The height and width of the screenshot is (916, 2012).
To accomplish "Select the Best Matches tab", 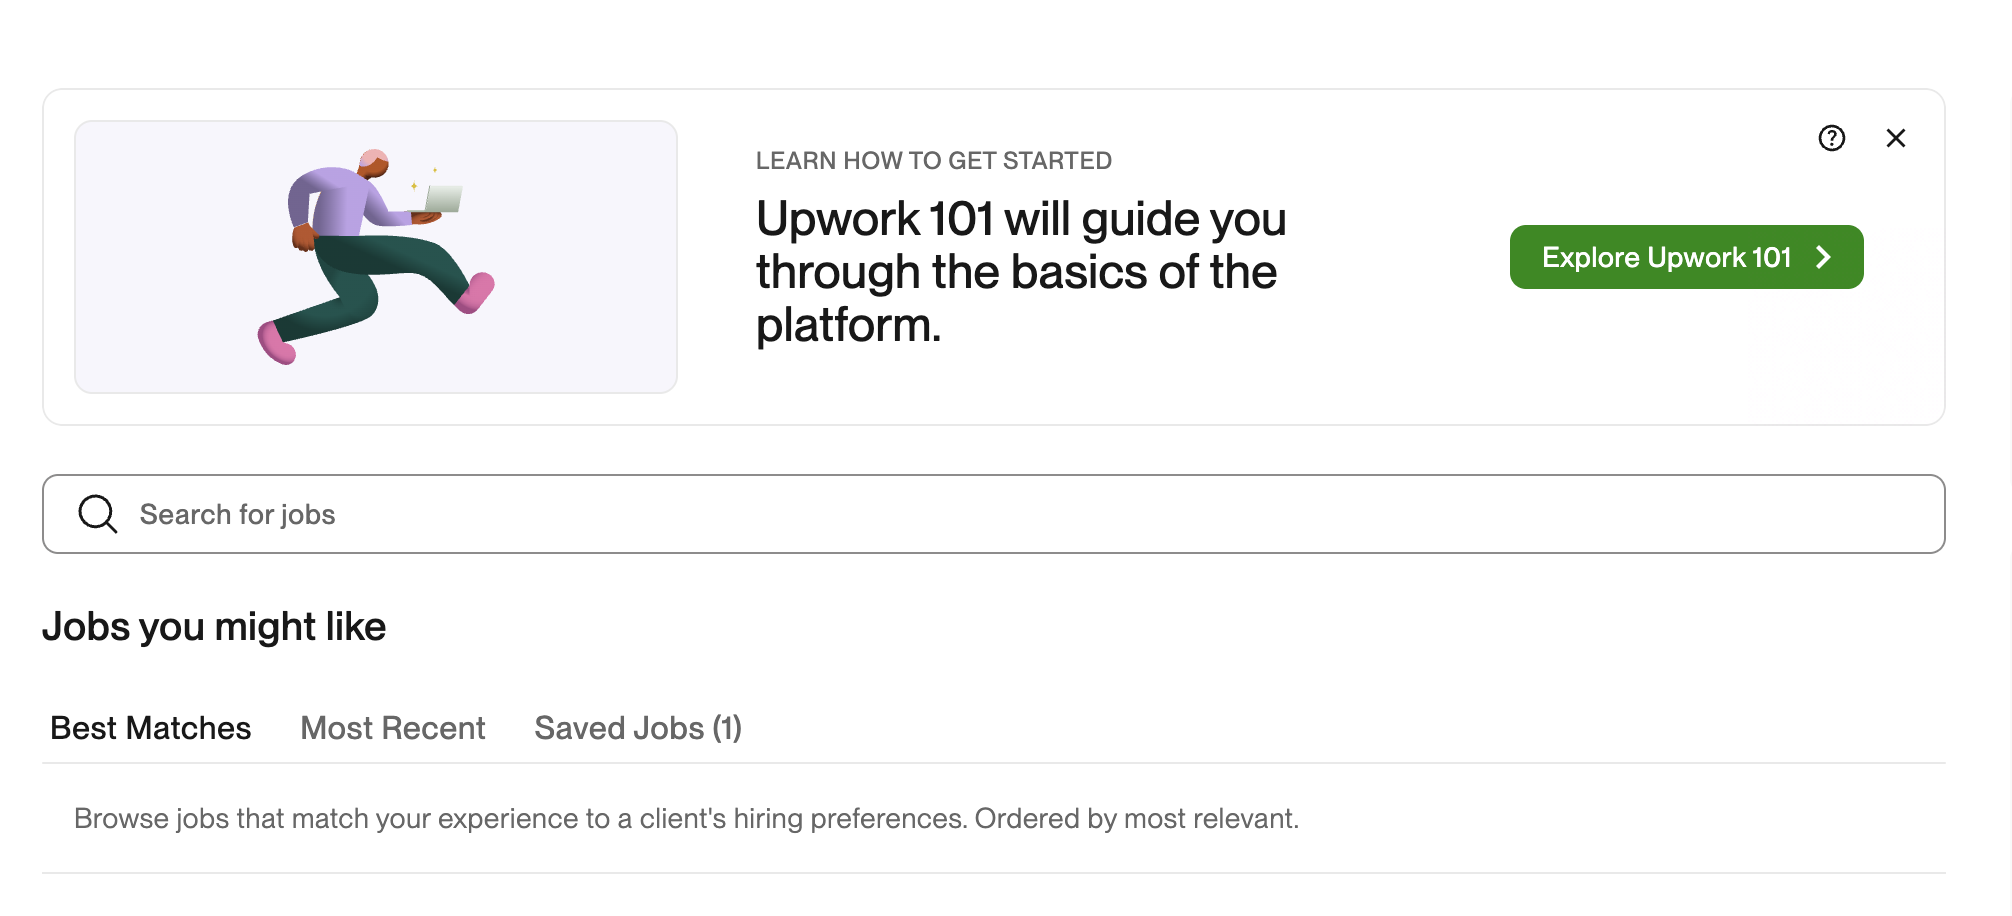I will click(150, 727).
